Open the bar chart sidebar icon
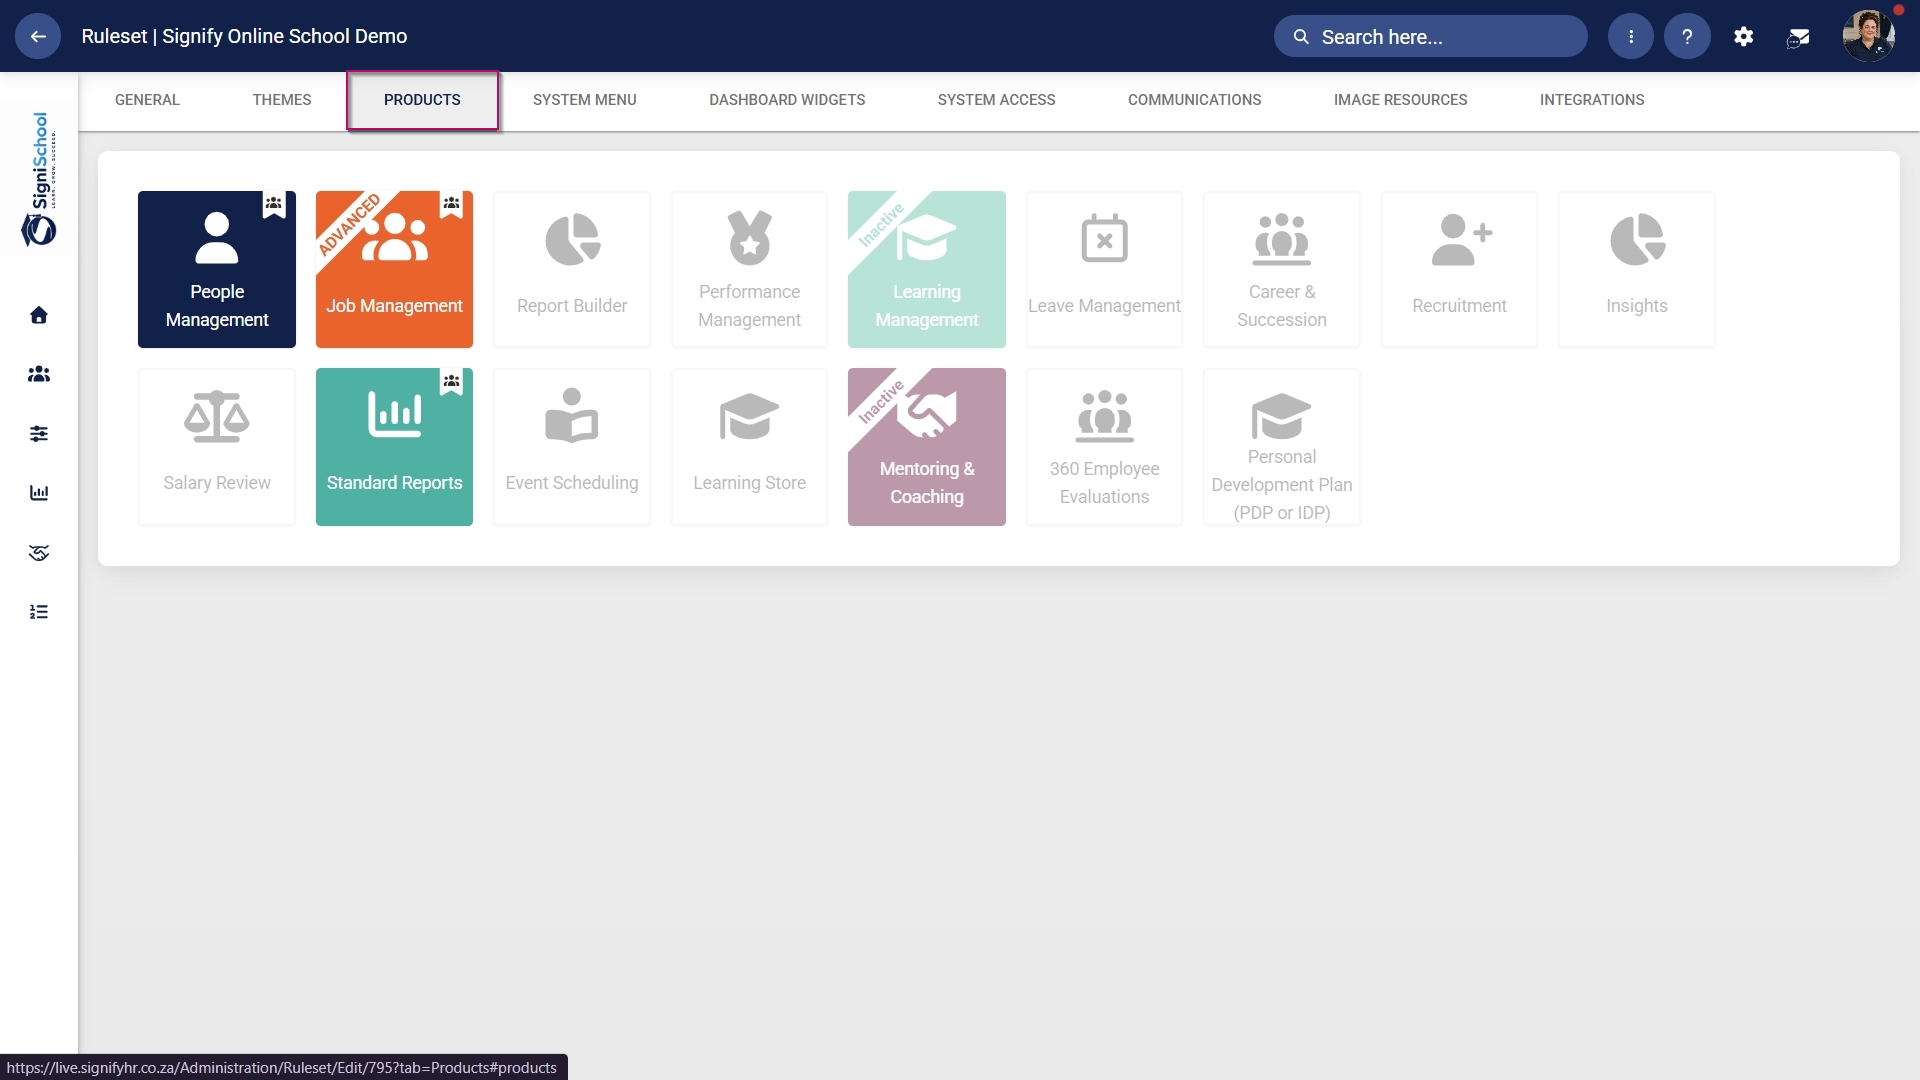The height and width of the screenshot is (1080, 1920). (x=39, y=492)
